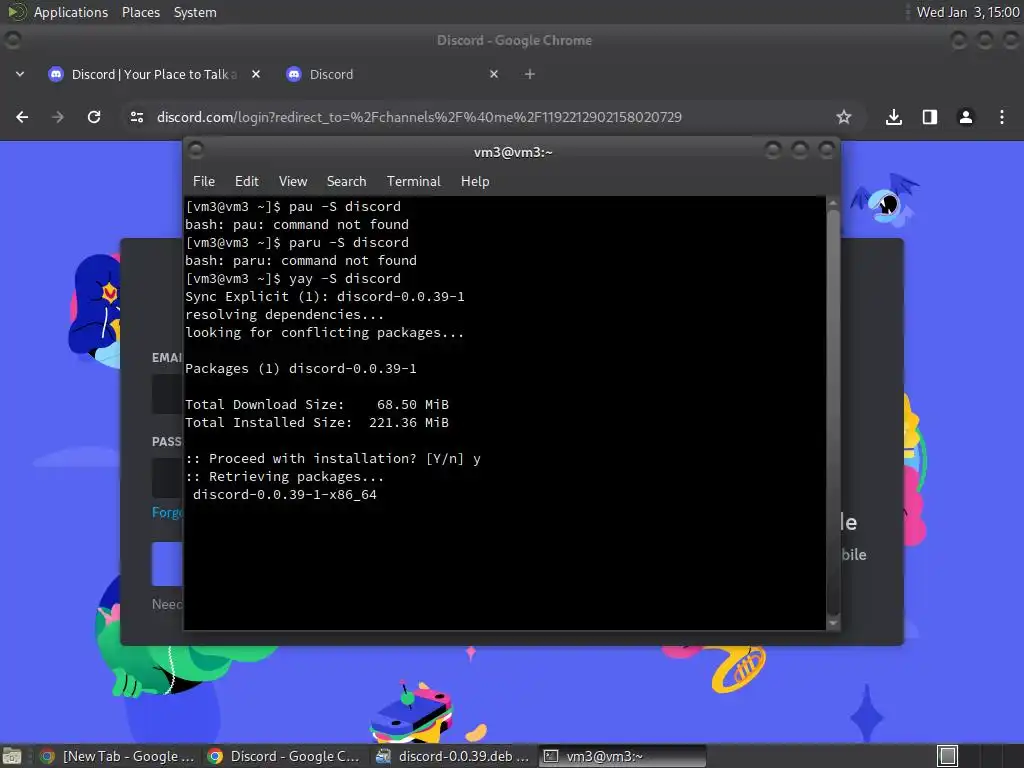Viewport: 1024px width, 768px height.
Task: Switch to '[New Tab - Google' taskbar window
Action: point(116,756)
